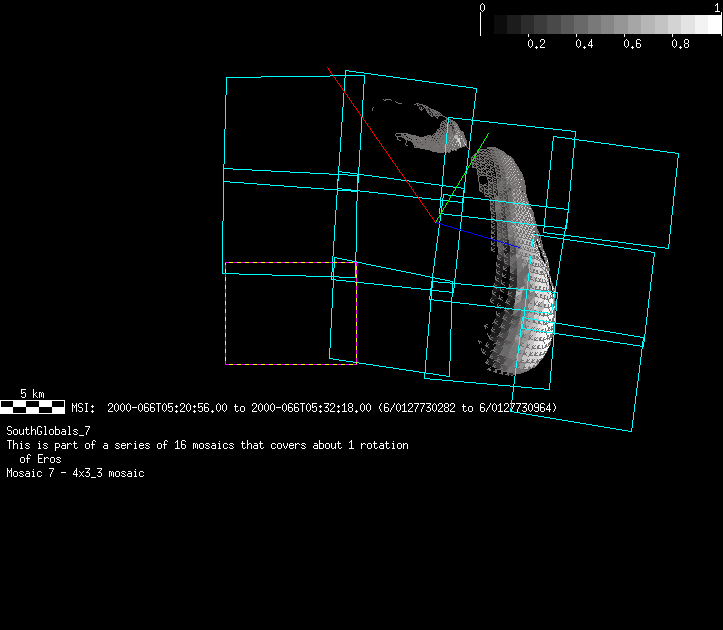Click the '16 mosaics' description line
The image size is (723, 630).
point(207,445)
